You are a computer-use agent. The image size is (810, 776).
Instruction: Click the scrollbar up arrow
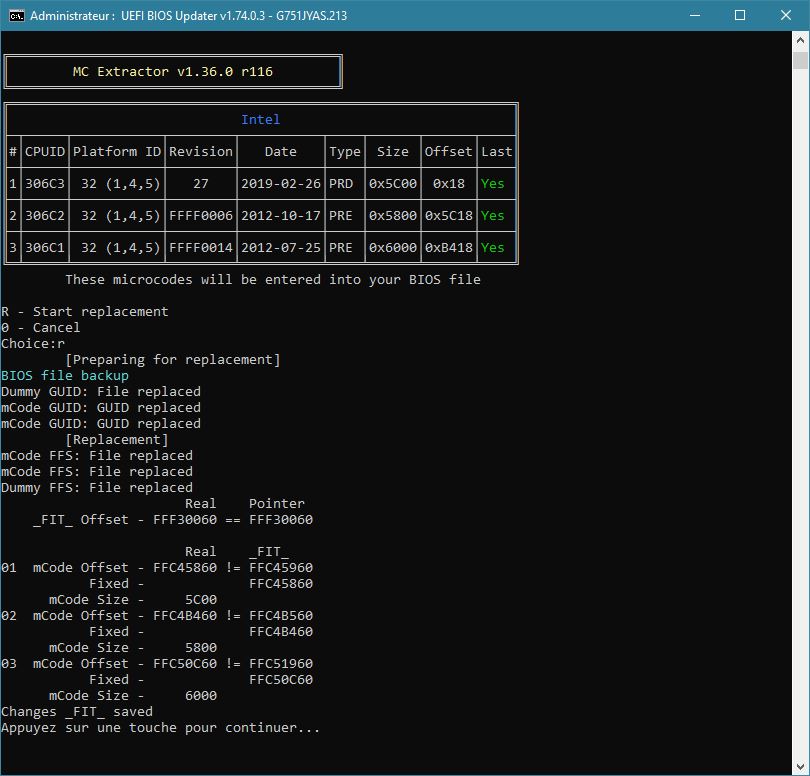(x=800, y=39)
